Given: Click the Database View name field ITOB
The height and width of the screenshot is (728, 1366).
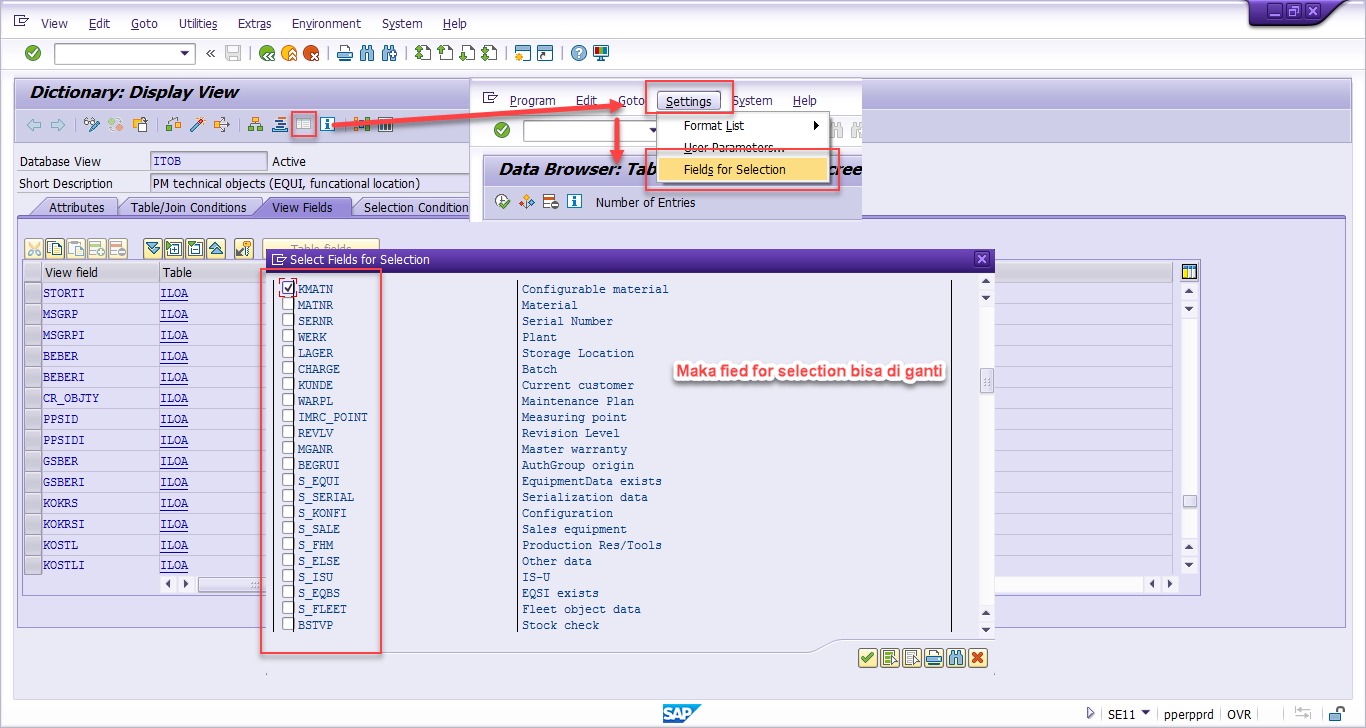Looking at the screenshot, I should (208, 161).
